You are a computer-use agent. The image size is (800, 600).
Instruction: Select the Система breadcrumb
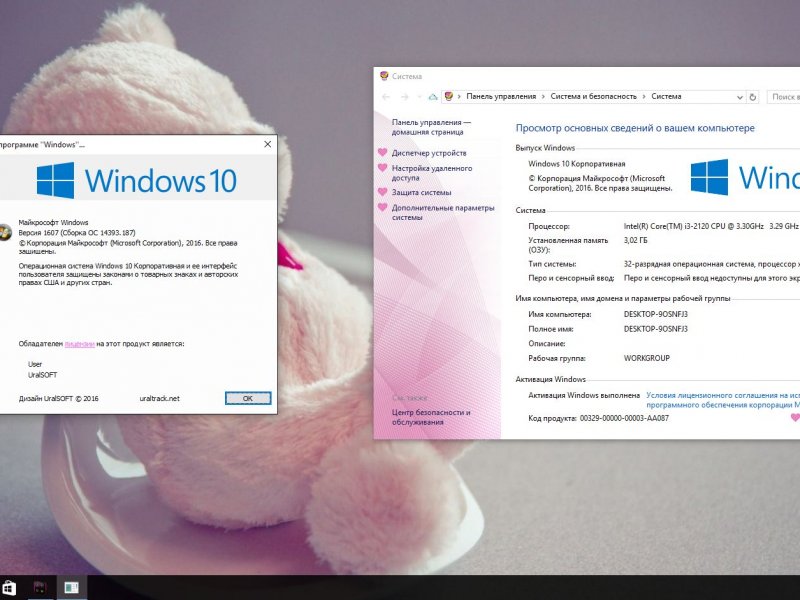(x=666, y=96)
